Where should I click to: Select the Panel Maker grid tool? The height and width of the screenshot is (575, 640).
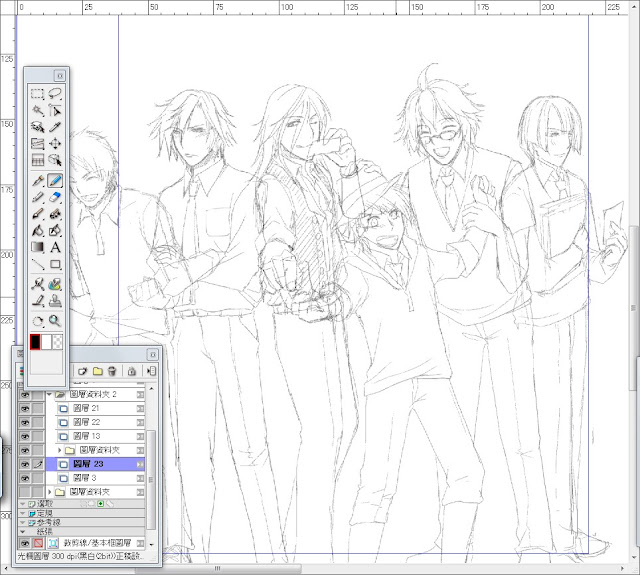coord(38,160)
